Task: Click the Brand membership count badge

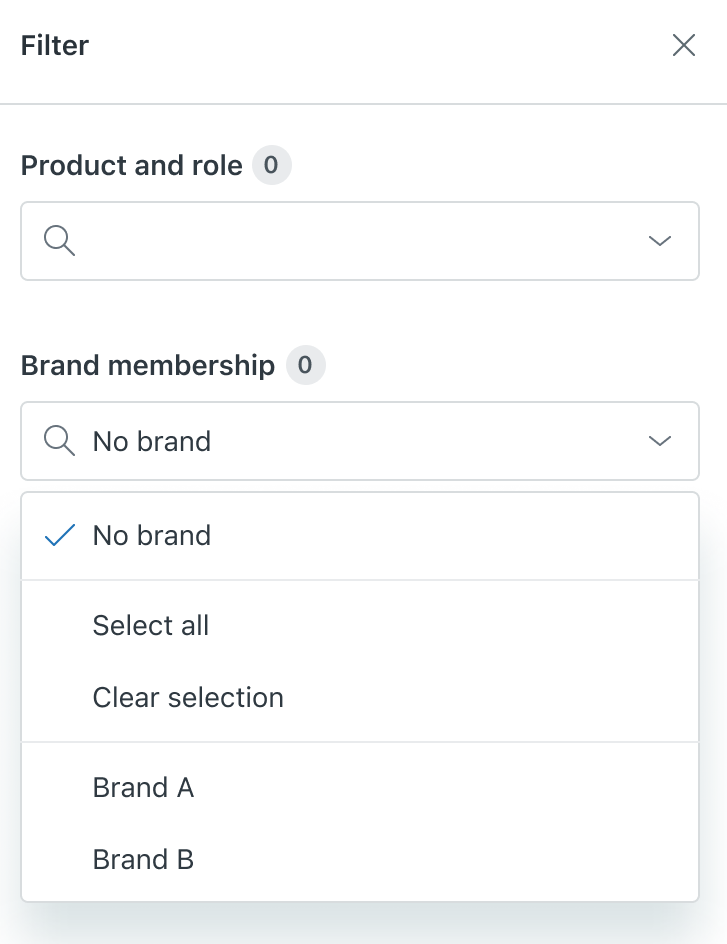Action: click(x=305, y=365)
